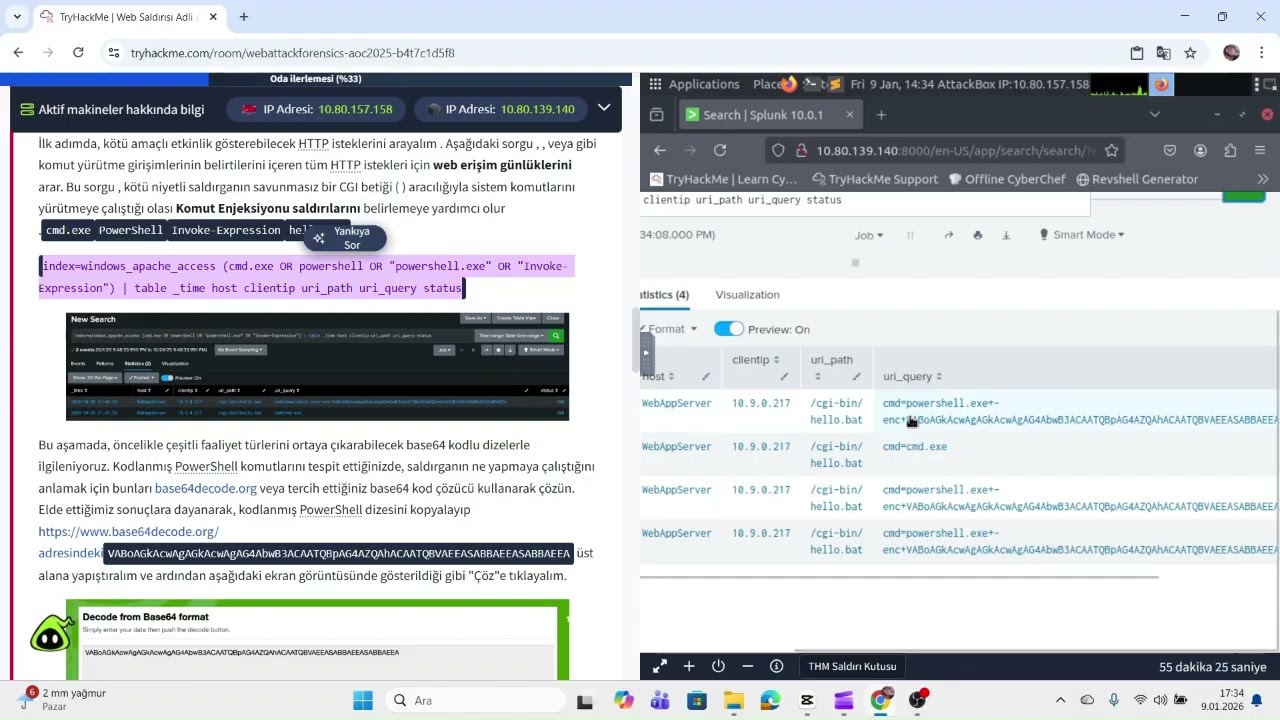
Task: List all Firefox tabs with the chevron
Action: pyautogui.click(x=1155, y=115)
